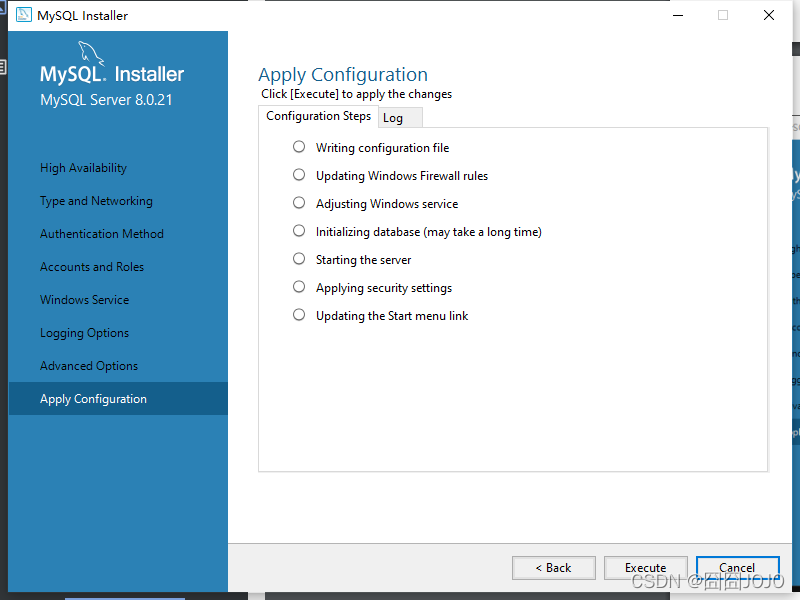This screenshot has width=800, height=600.
Task: Select the Apply Configuration sidebar step
Action: click(x=118, y=398)
